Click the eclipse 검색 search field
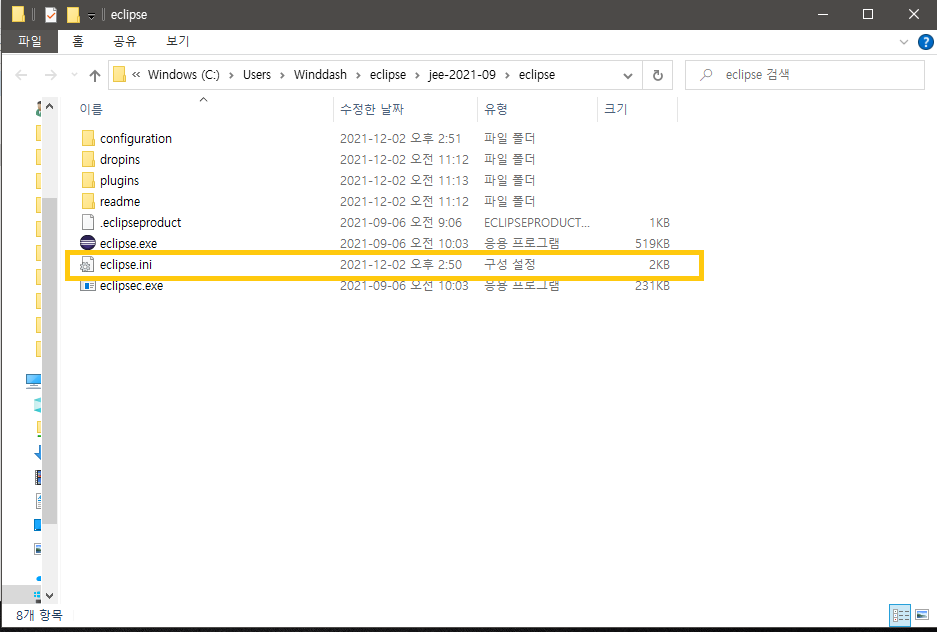Image resolution: width=937 pixels, height=632 pixels. point(804,75)
